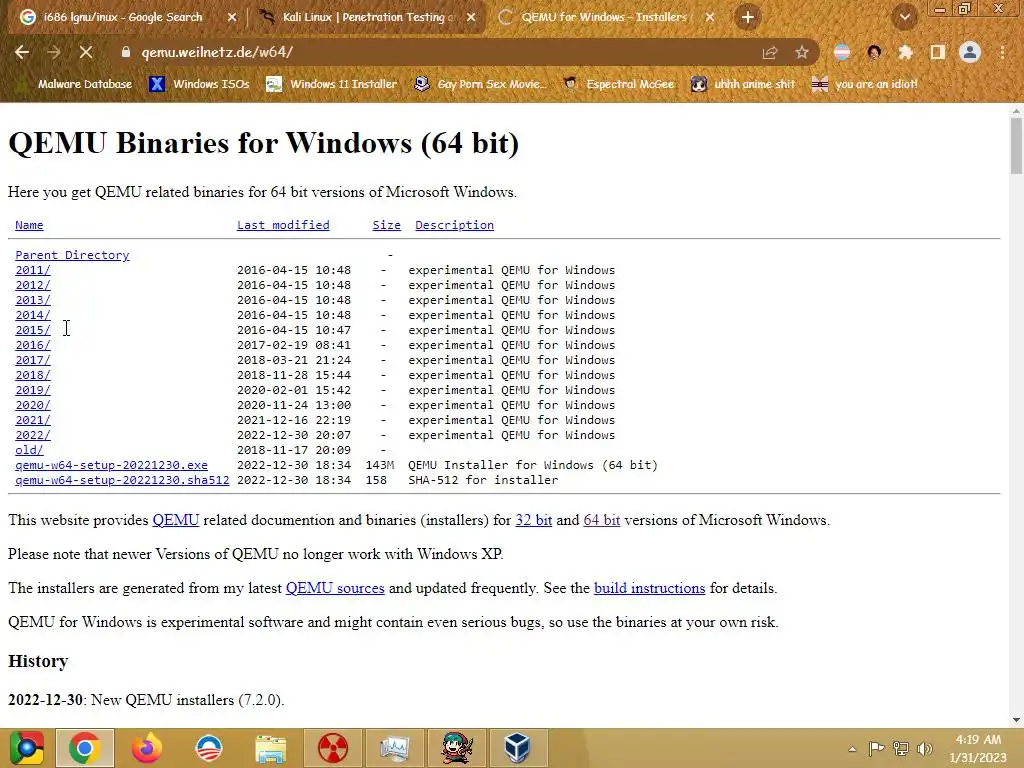Close the Kali Linux tab
Image resolution: width=1024 pixels, height=768 pixels.
tap(471, 18)
